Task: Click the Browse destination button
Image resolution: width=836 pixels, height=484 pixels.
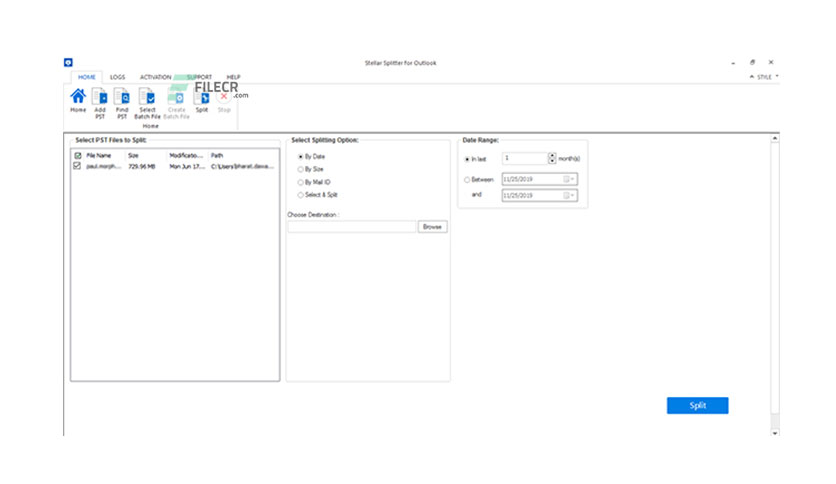Action: [x=432, y=227]
